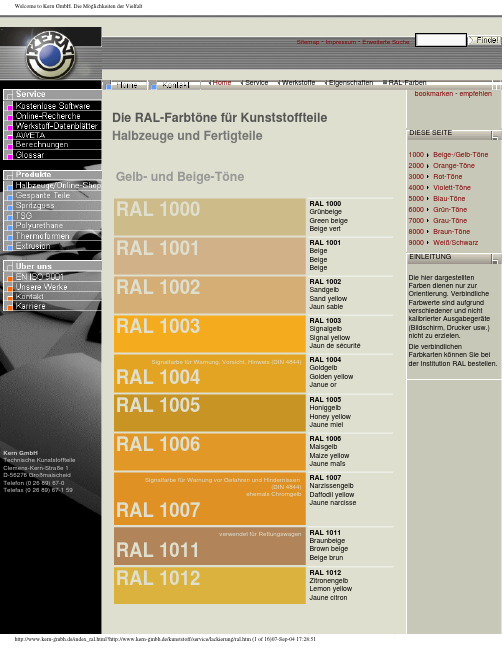Open Werkstoff-Datenblätter in Service menu

[53, 126]
